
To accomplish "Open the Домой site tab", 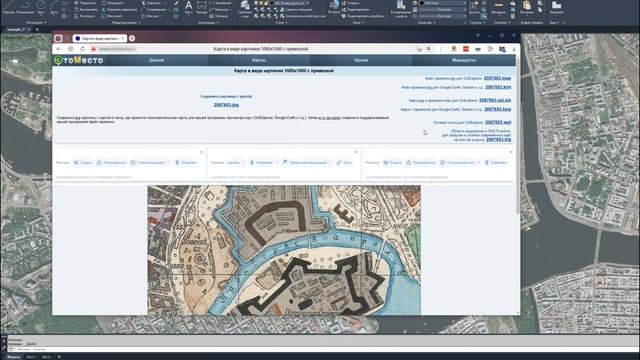I will 156,60.
